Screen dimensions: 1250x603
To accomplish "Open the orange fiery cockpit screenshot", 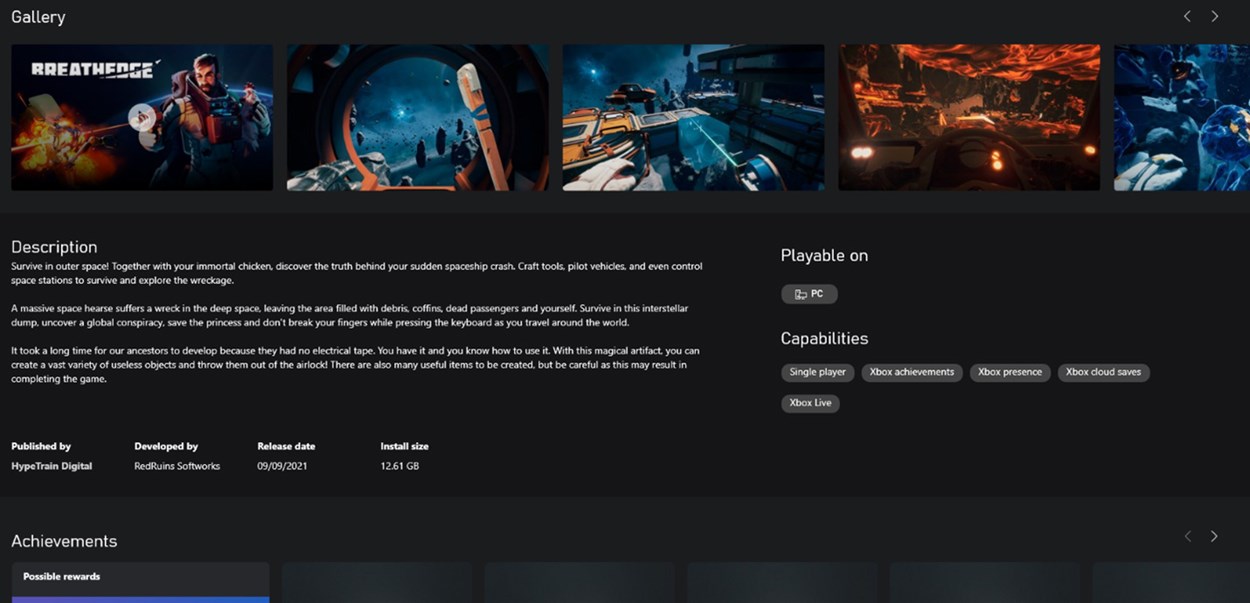I will click(969, 117).
